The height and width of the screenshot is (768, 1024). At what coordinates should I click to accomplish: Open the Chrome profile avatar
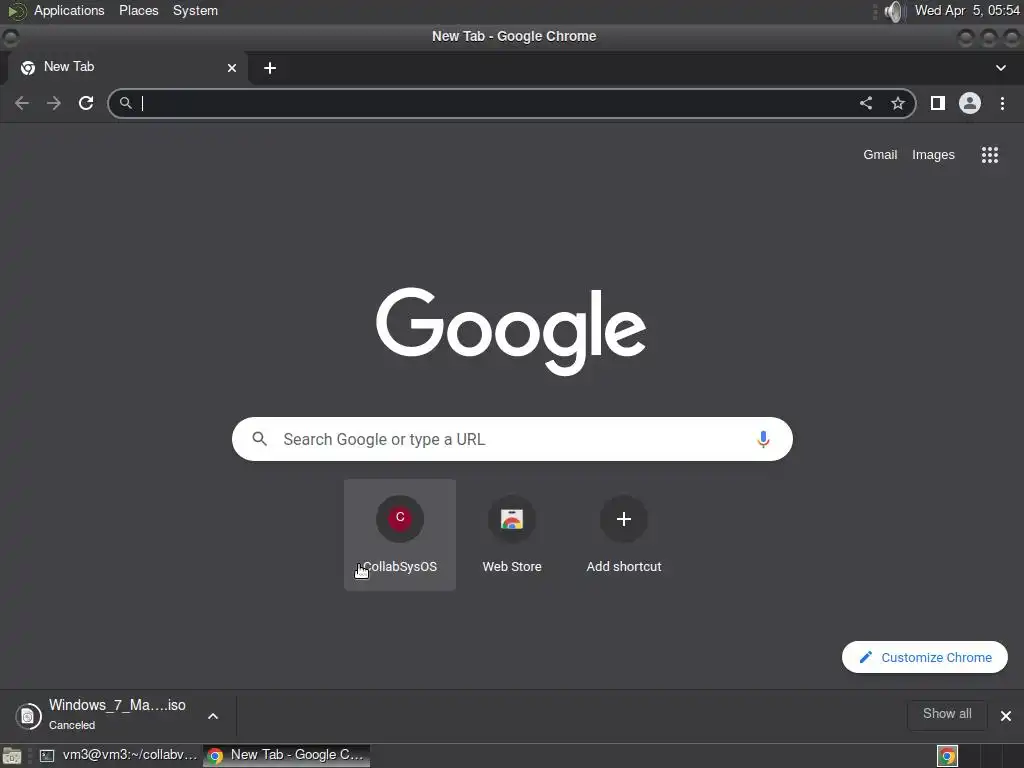[x=970, y=103]
